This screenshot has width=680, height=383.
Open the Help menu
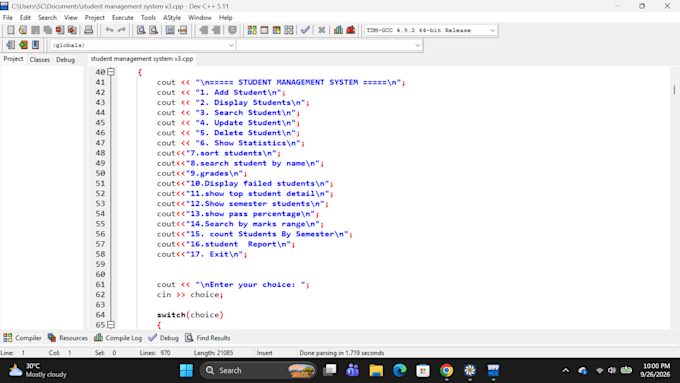point(226,17)
